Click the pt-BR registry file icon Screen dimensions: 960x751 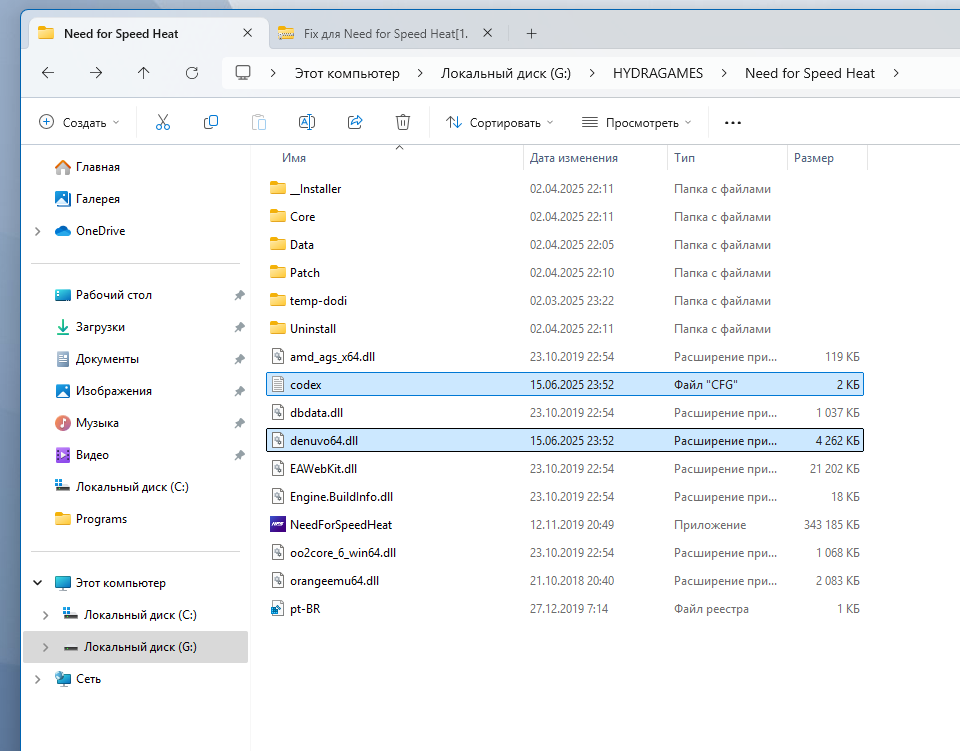[278, 608]
